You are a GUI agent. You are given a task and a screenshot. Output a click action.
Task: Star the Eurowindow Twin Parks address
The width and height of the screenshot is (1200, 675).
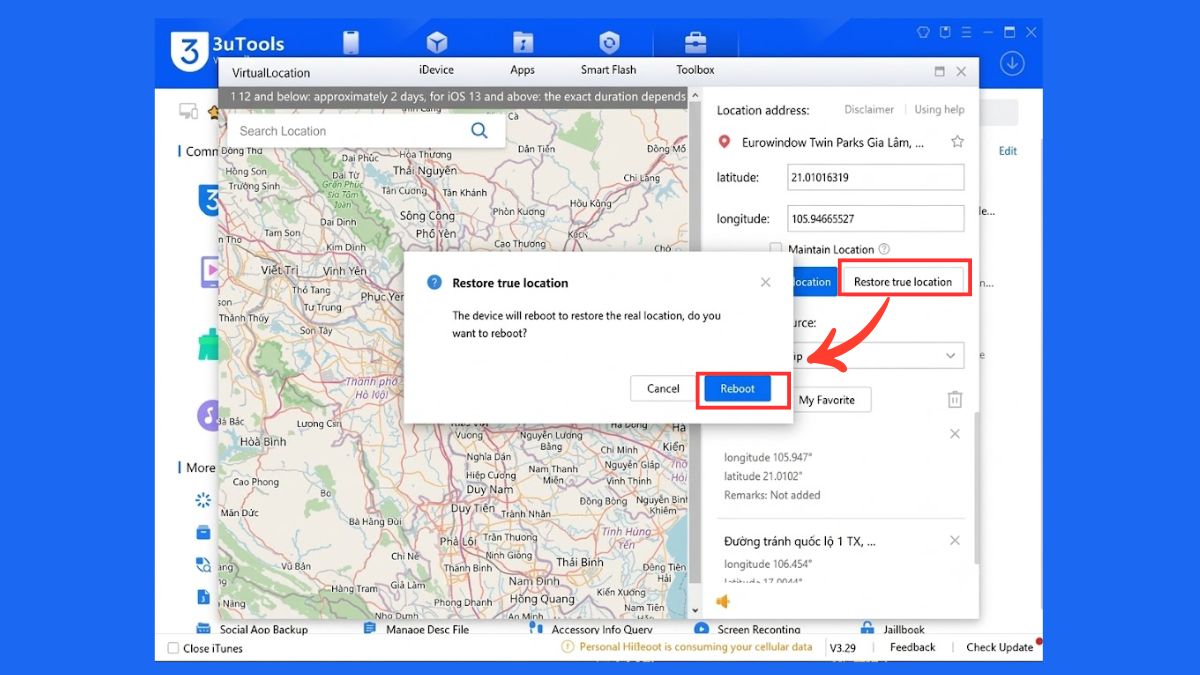[x=957, y=142]
